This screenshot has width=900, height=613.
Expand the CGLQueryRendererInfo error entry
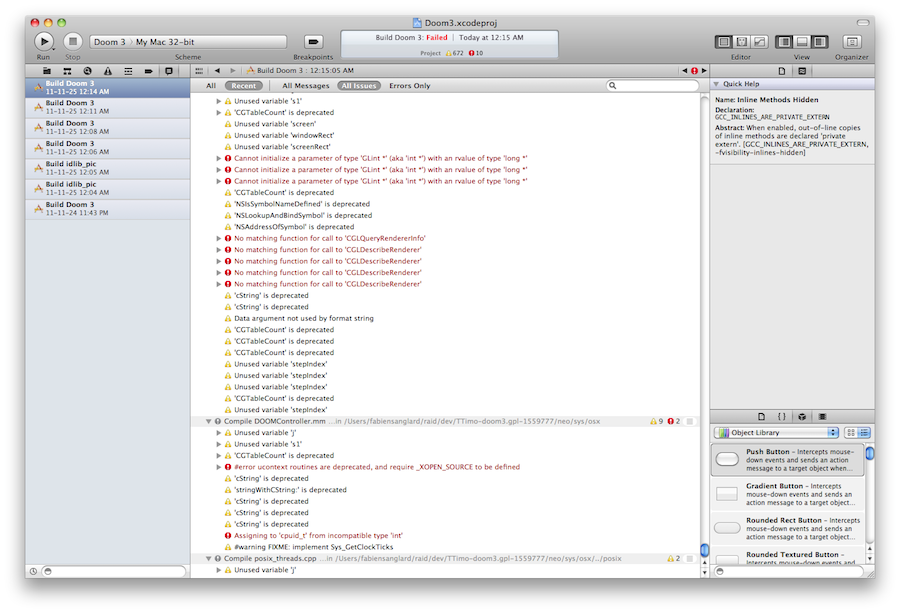coord(219,238)
